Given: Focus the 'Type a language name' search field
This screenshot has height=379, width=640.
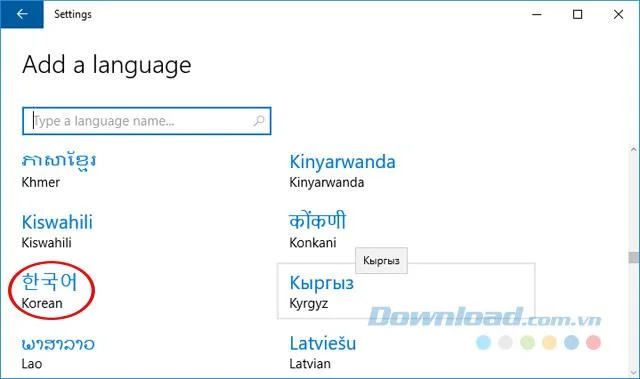Looking at the screenshot, I should coord(147,121).
